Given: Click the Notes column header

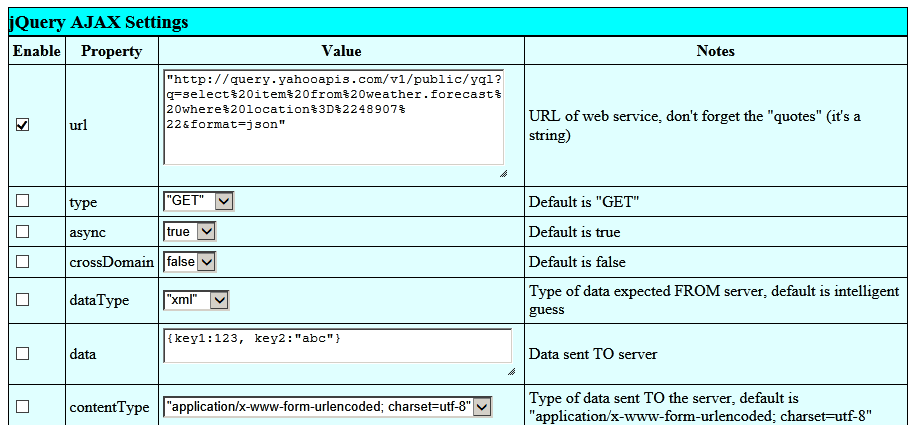Looking at the screenshot, I should coord(715,51).
